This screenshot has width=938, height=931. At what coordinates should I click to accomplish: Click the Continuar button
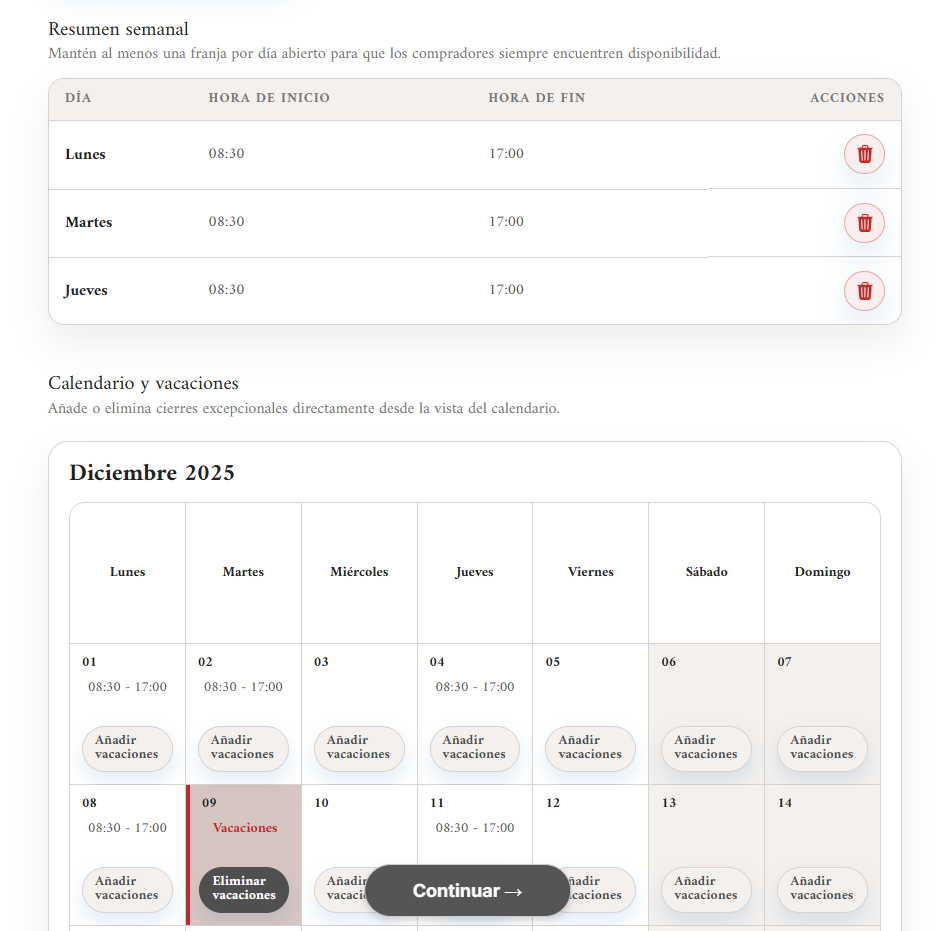[x=467, y=890]
